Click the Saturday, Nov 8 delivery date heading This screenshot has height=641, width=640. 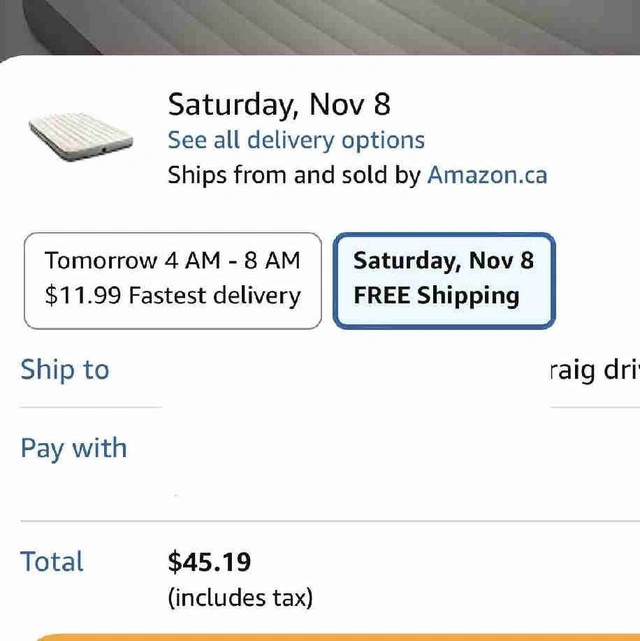(x=279, y=104)
